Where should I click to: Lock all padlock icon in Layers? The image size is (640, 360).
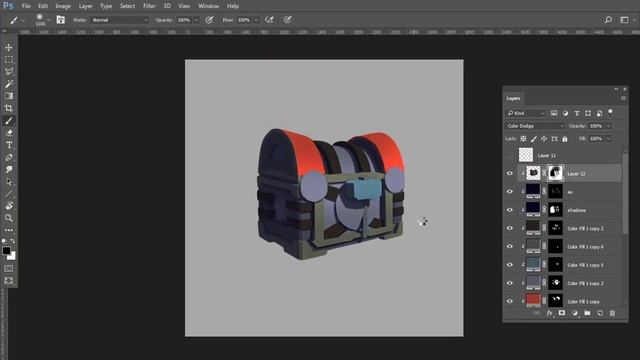(565, 139)
